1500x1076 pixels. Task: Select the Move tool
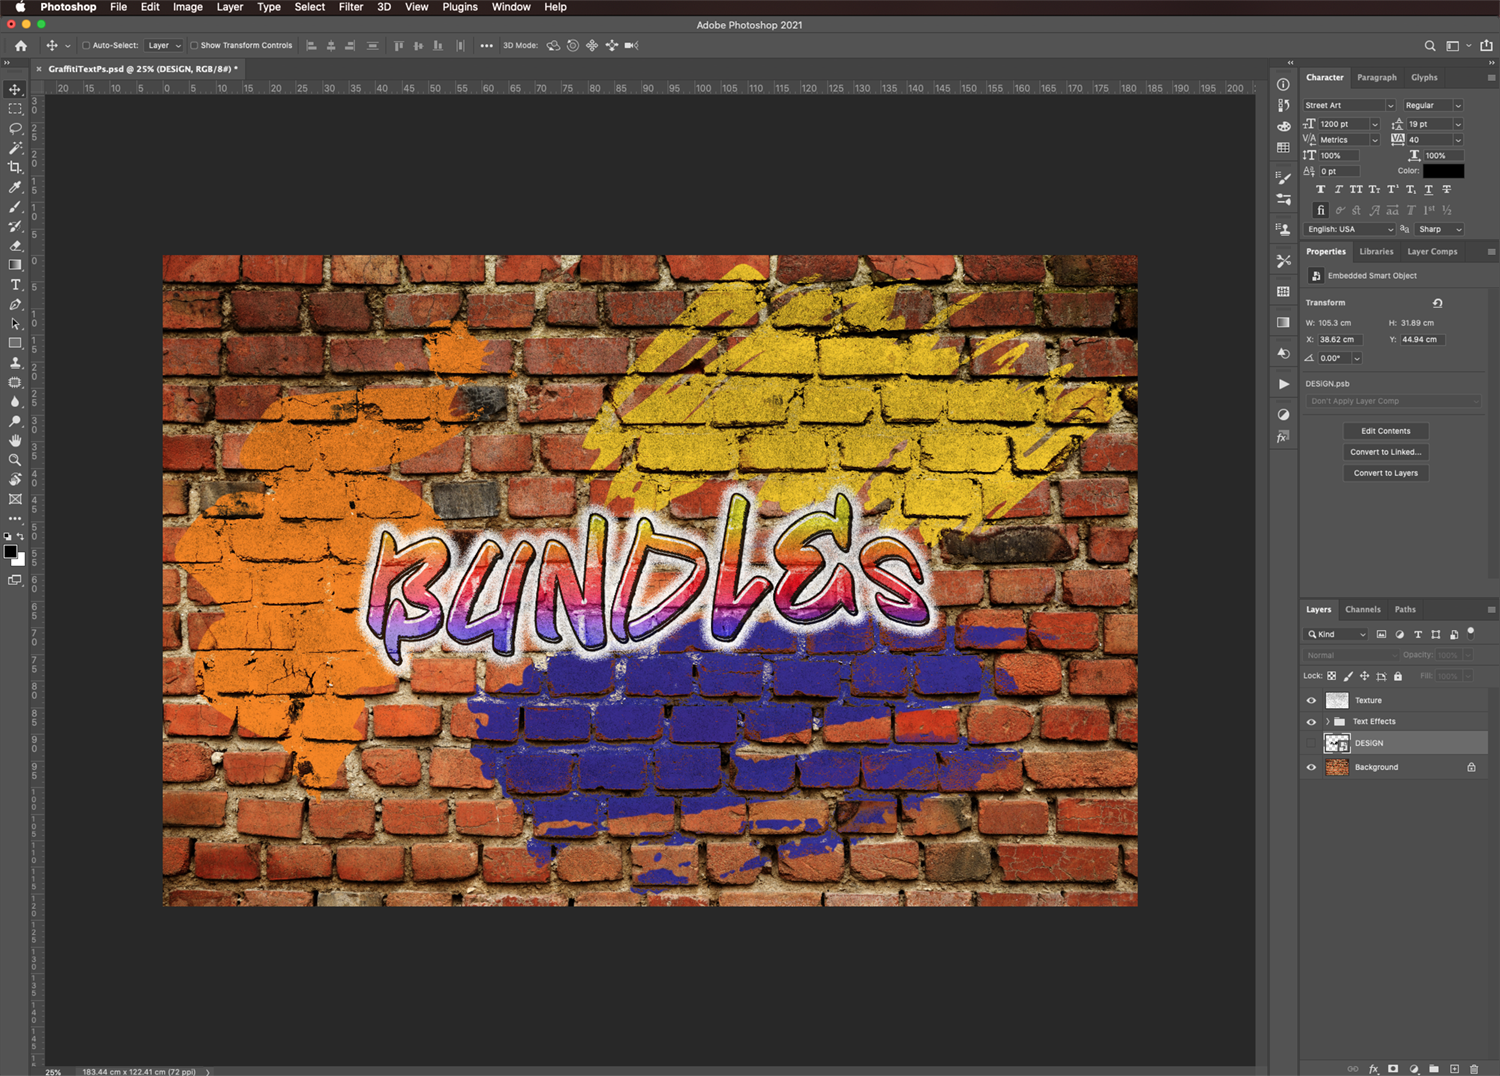15,91
